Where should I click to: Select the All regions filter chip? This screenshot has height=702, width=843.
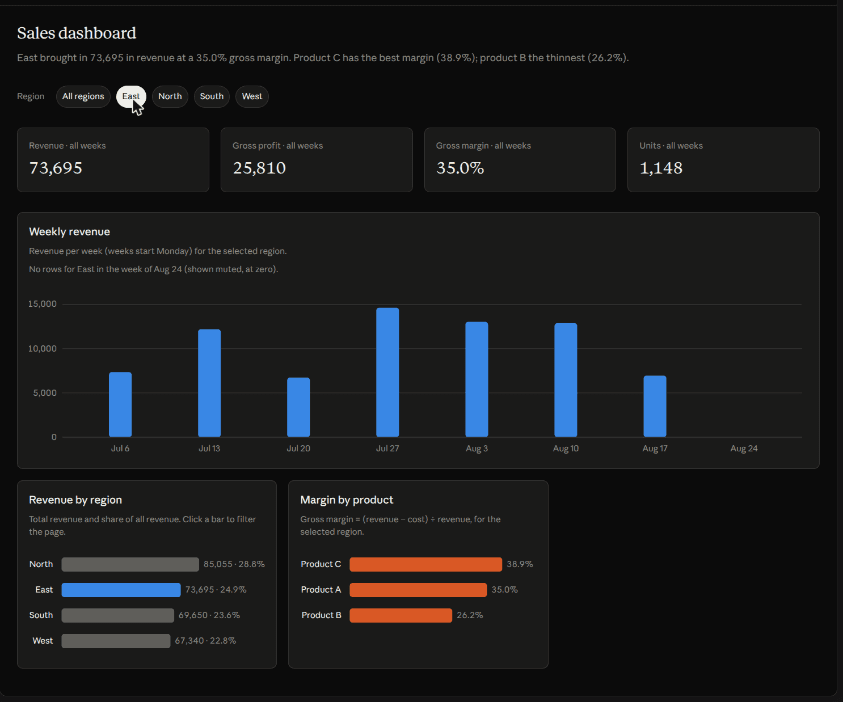click(83, 96)
